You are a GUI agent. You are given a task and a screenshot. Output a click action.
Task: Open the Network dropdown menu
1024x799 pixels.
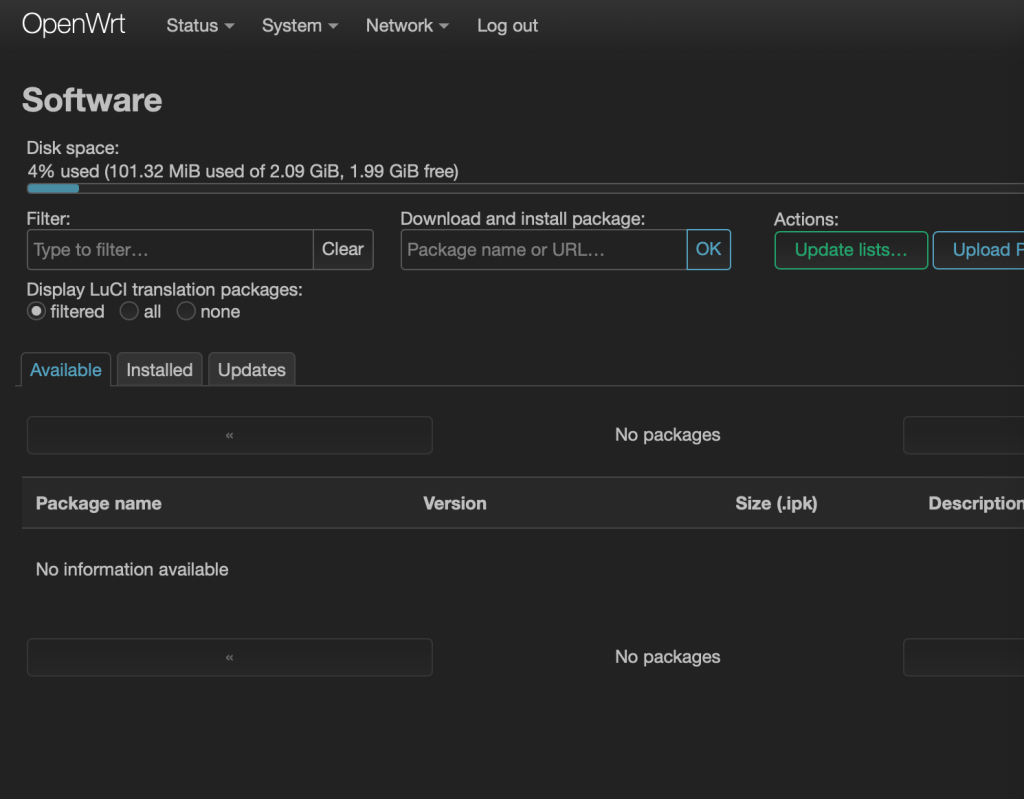[406, 26]
